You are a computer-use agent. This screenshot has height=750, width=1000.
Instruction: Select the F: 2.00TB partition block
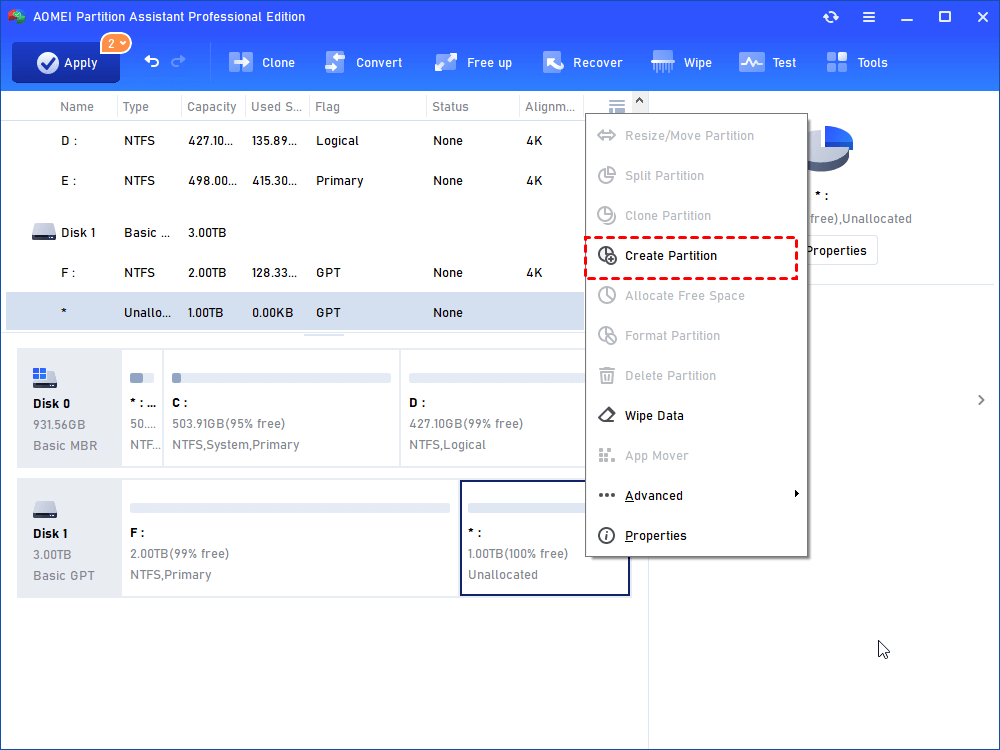[290, 538]
